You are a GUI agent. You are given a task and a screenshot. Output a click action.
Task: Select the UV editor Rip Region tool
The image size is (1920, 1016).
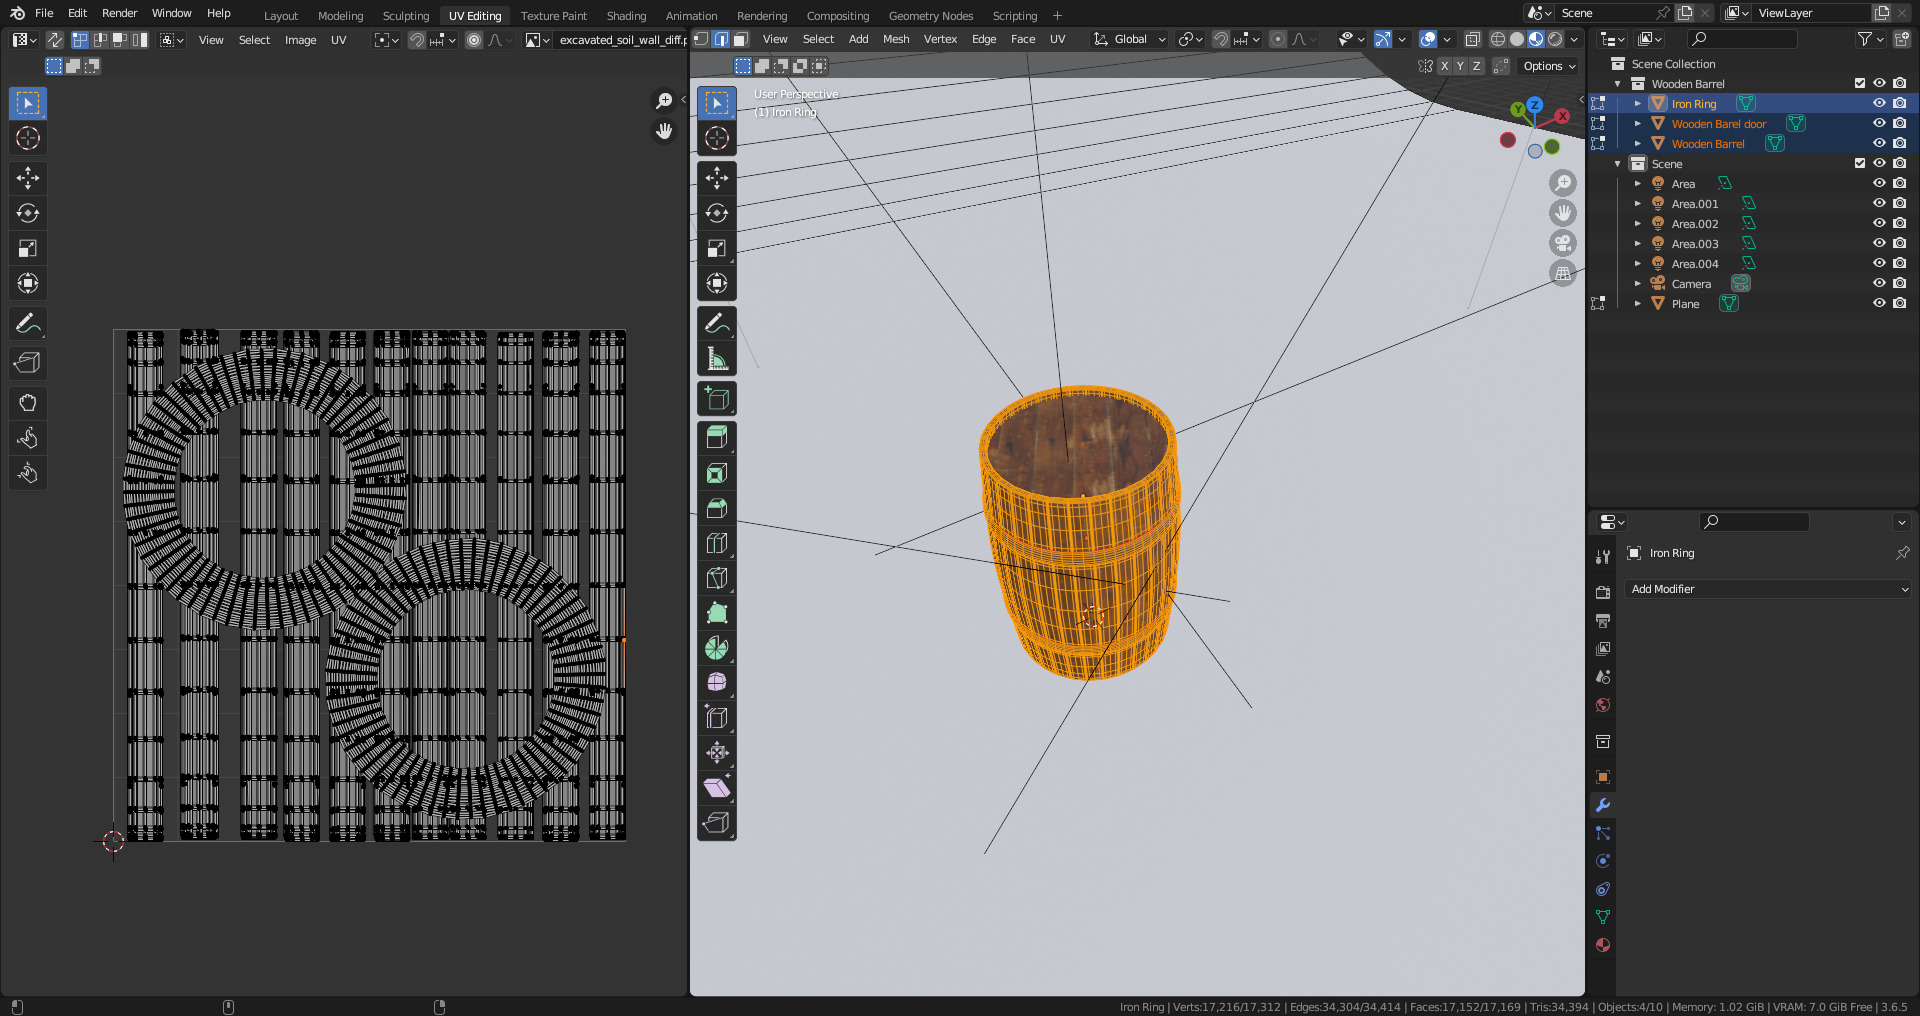[x=28, y=363]
